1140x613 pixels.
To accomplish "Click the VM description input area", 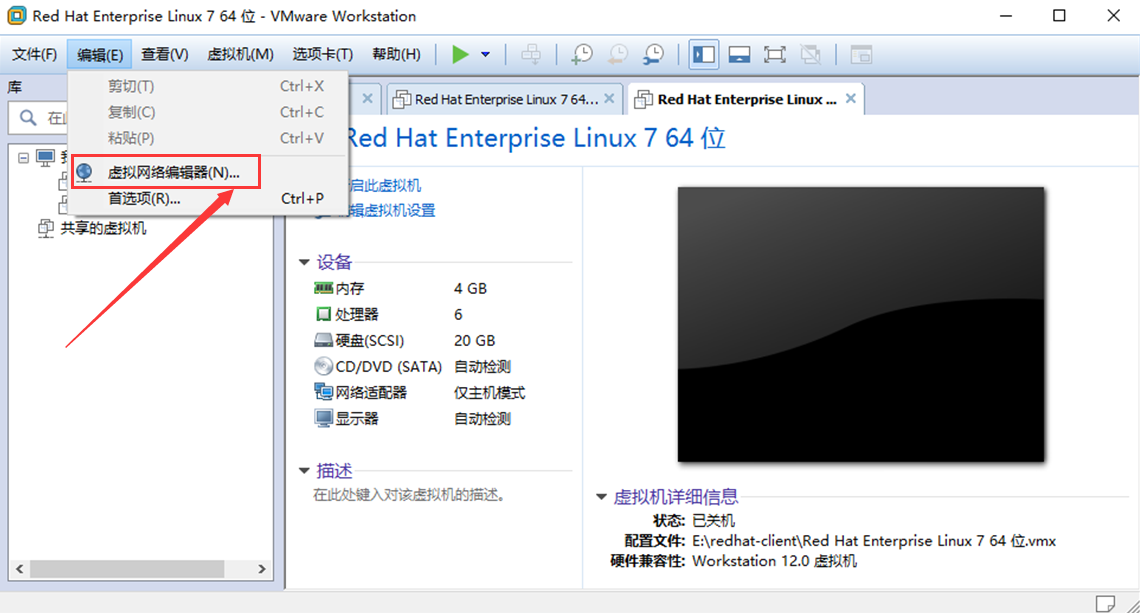I will pyautogui.click(x=409, y=495).
